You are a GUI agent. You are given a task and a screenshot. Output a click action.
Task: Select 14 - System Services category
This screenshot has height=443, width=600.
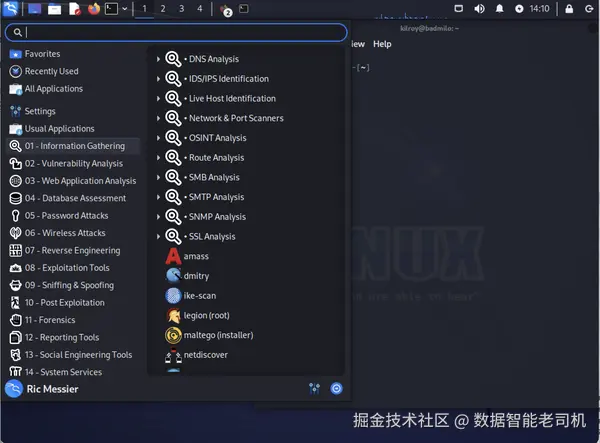73,372
